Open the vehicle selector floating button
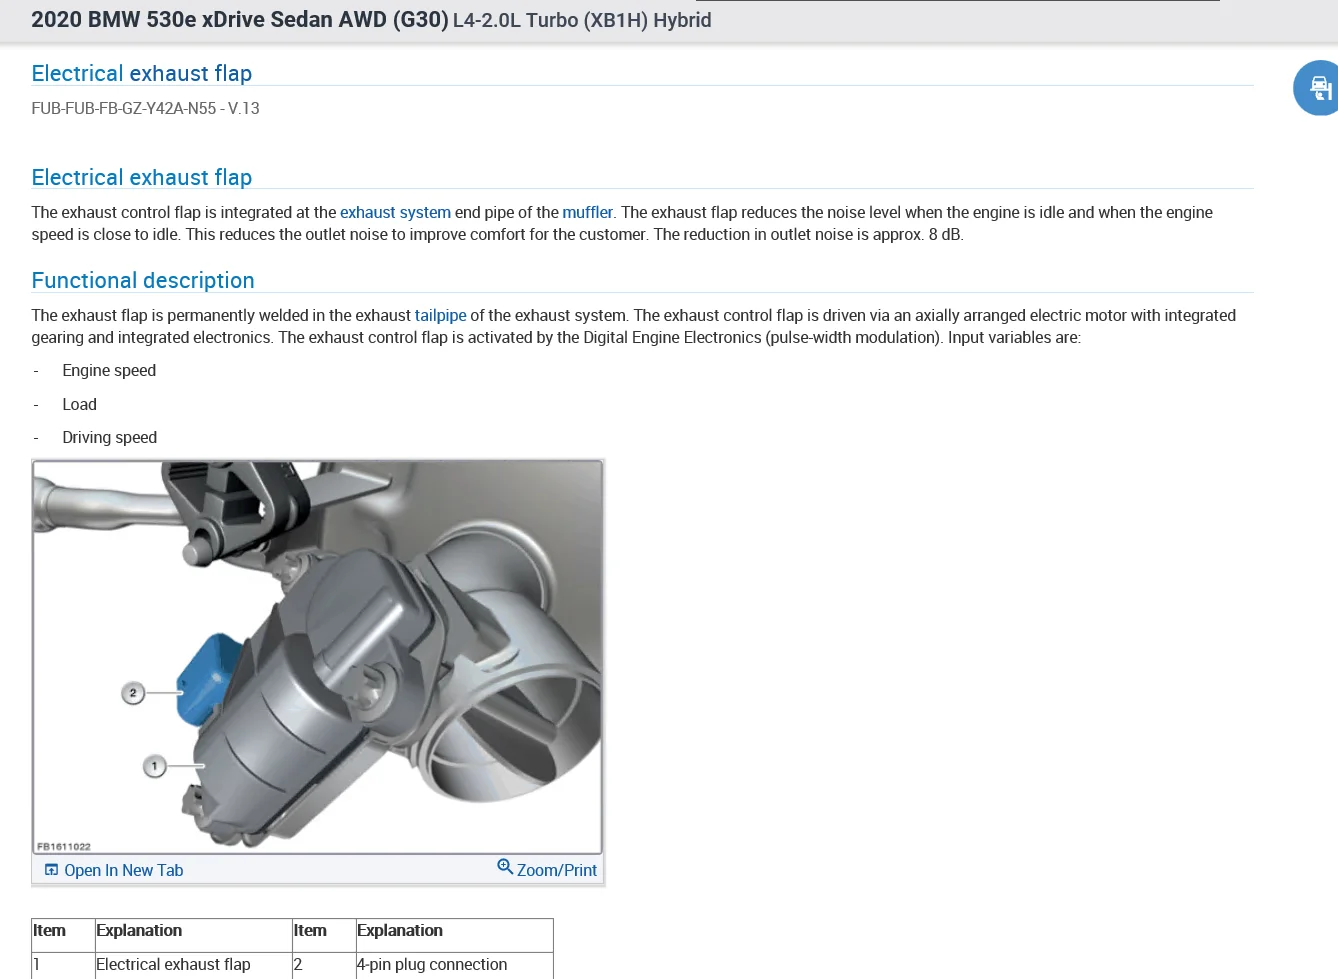This screenshot has height=979, width=1338. point(1318,88)
